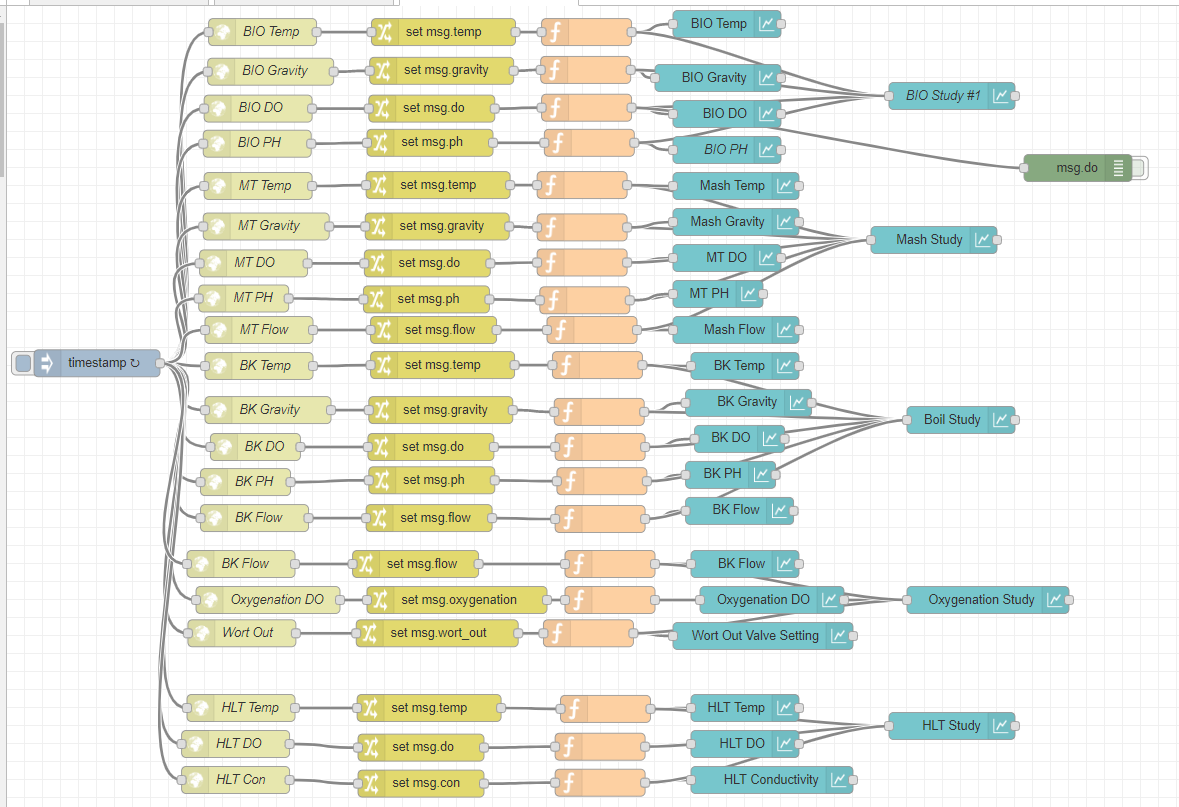Click the set msg.oxygenation change node shuffle icon

pyautogui.click(x=380, y=599)
